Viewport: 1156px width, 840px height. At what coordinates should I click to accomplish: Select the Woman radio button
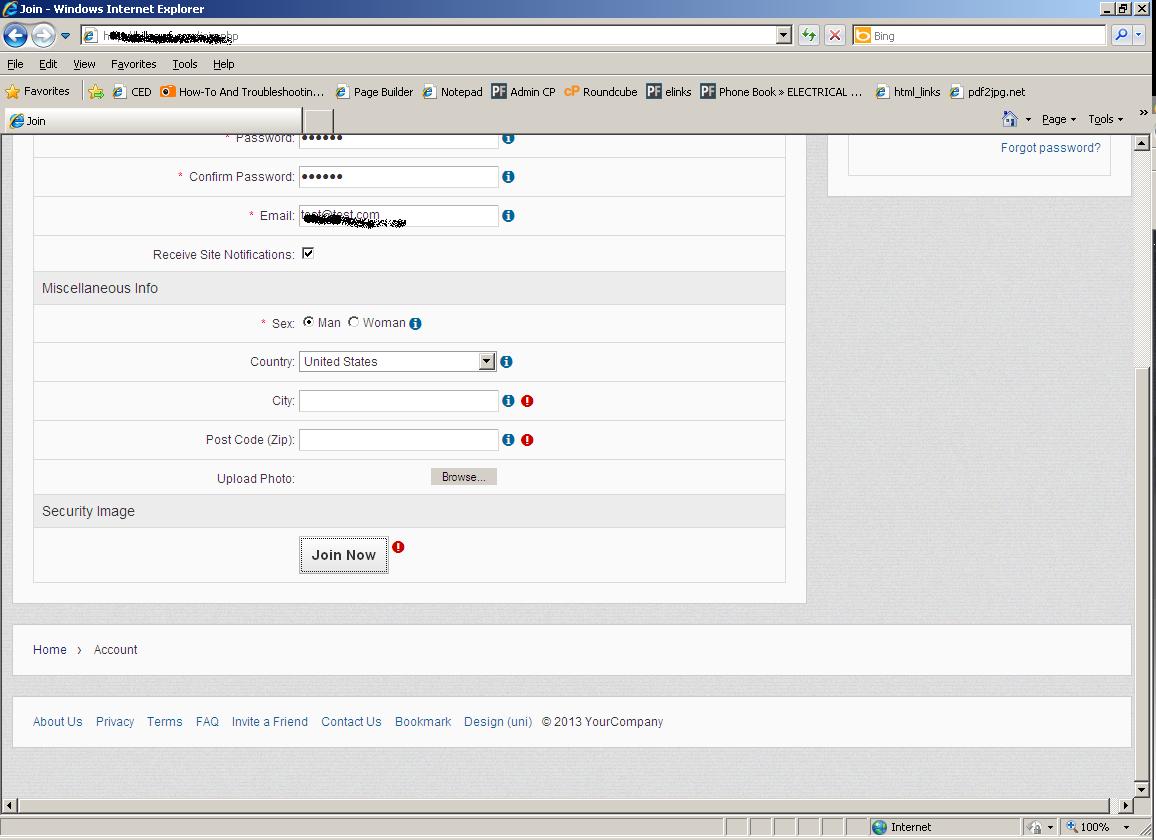click(353, 322)
